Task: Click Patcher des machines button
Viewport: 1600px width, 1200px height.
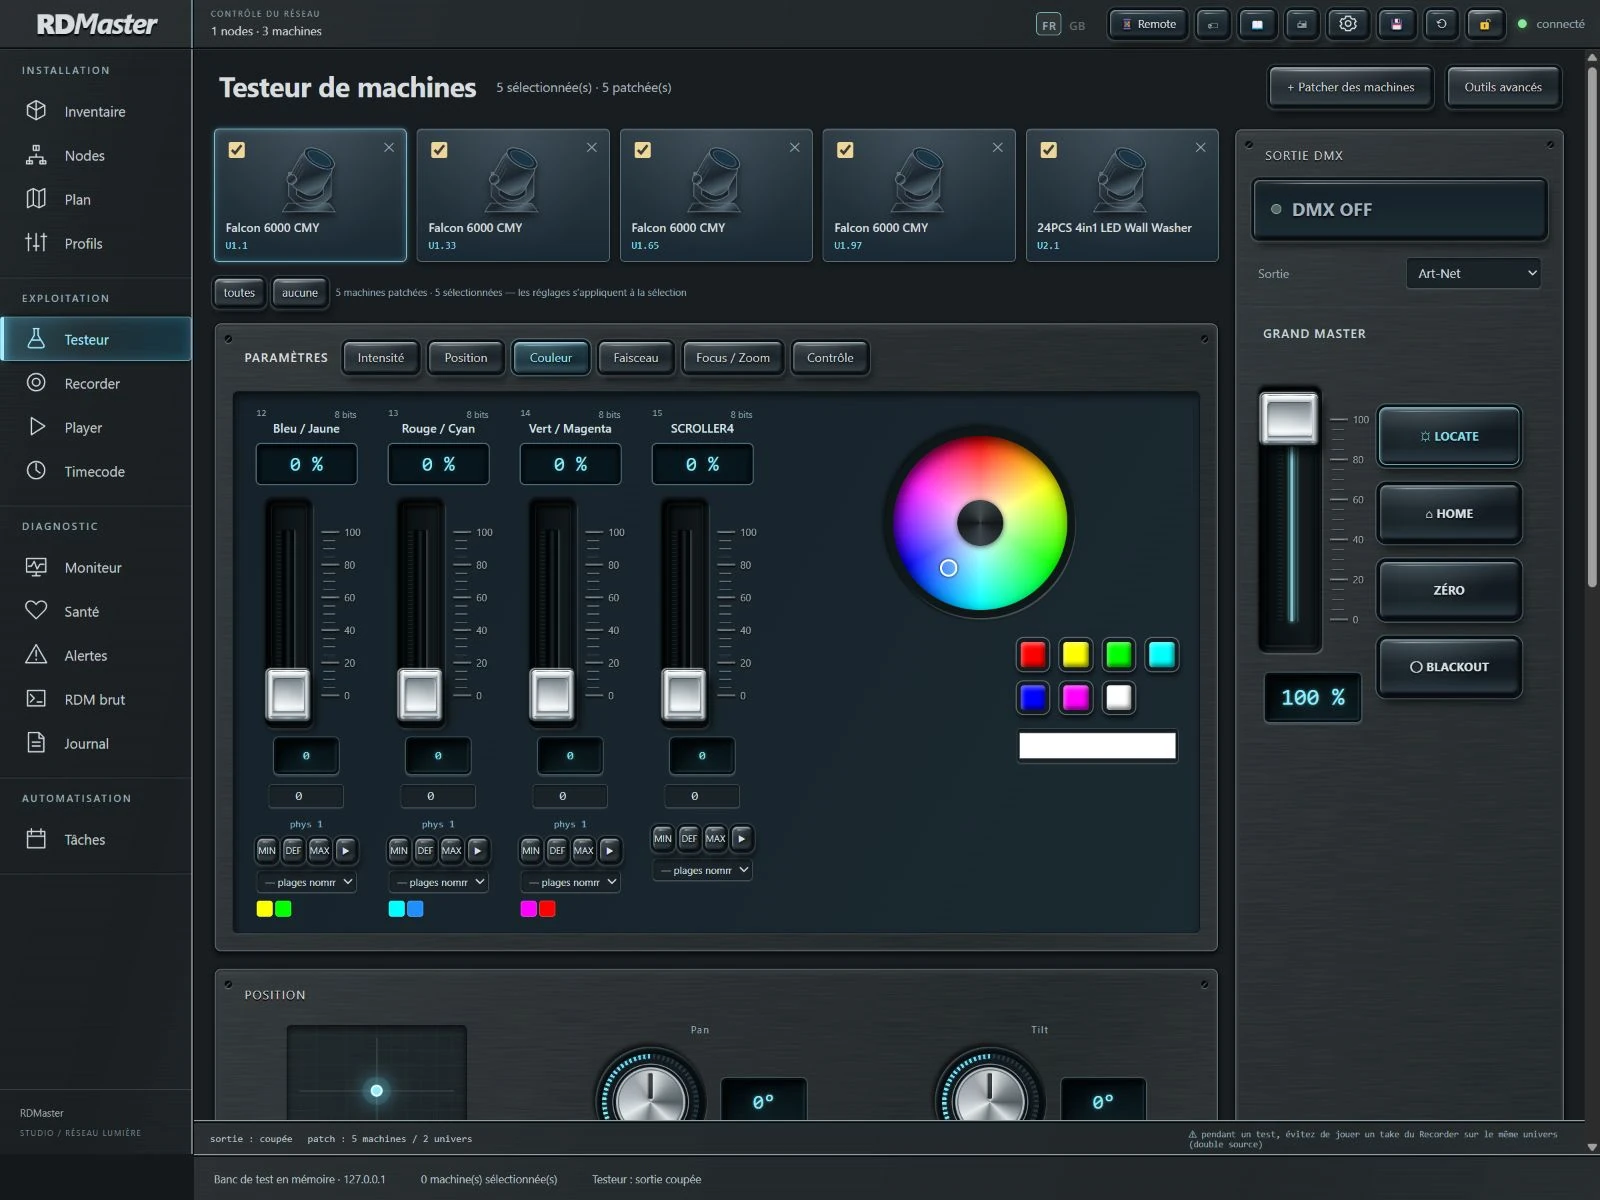Action: tap(1350, 87)
